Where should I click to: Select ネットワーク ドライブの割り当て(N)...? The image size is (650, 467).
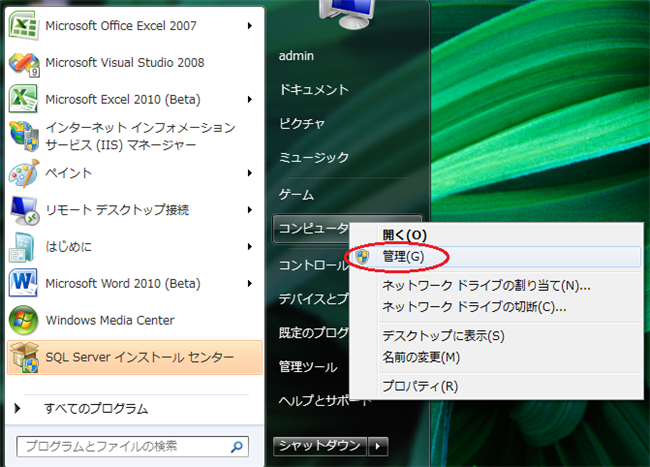486,286
